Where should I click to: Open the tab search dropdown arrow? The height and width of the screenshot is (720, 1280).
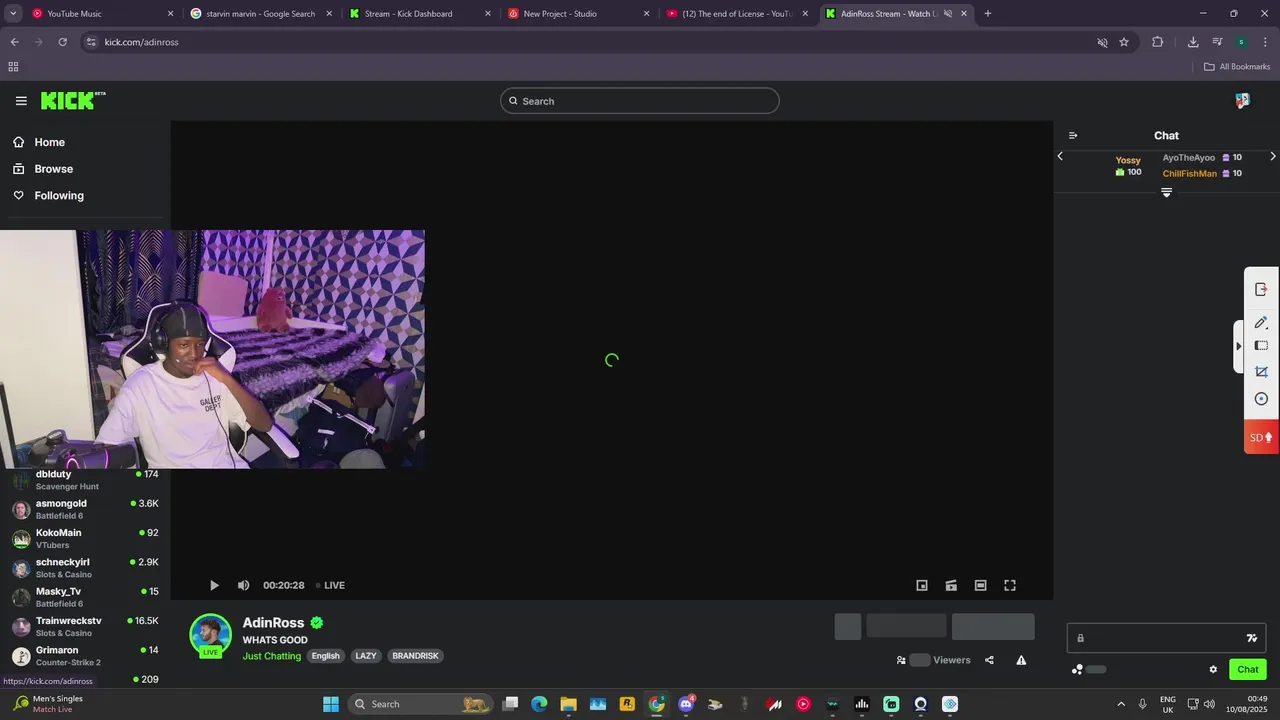point(13,14)
